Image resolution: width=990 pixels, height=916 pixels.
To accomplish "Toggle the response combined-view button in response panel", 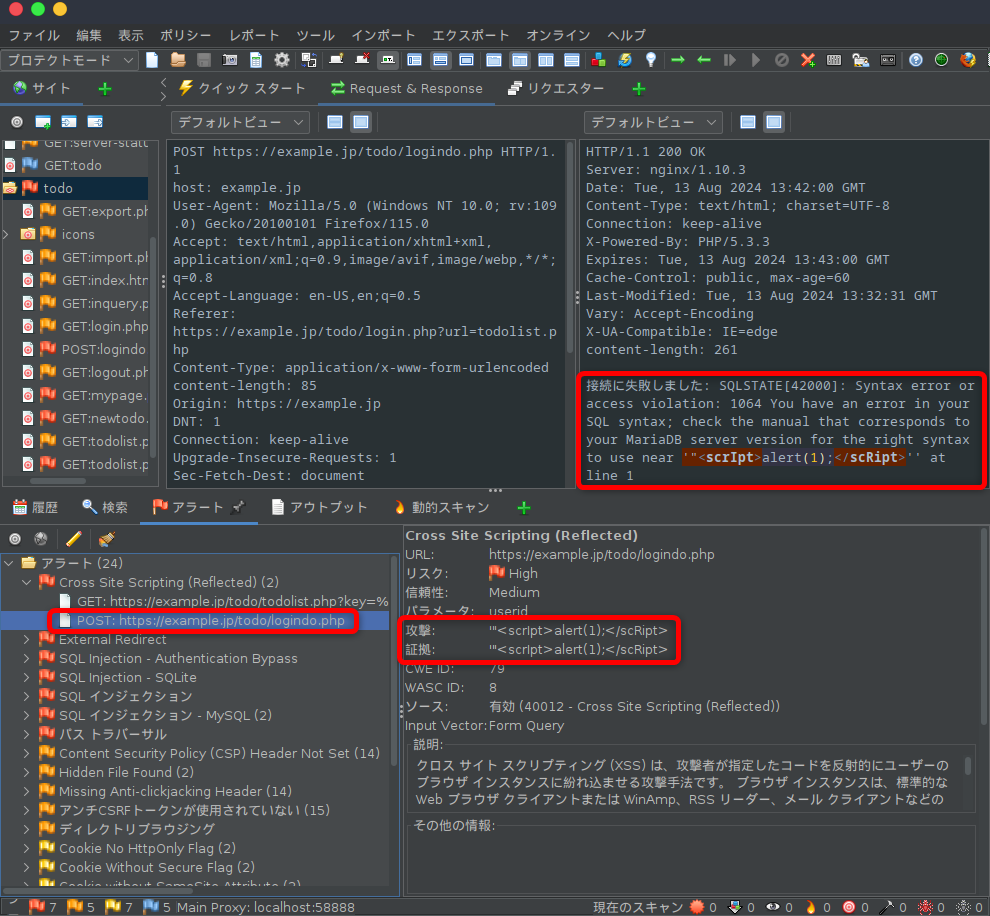I will pos(773,122).
